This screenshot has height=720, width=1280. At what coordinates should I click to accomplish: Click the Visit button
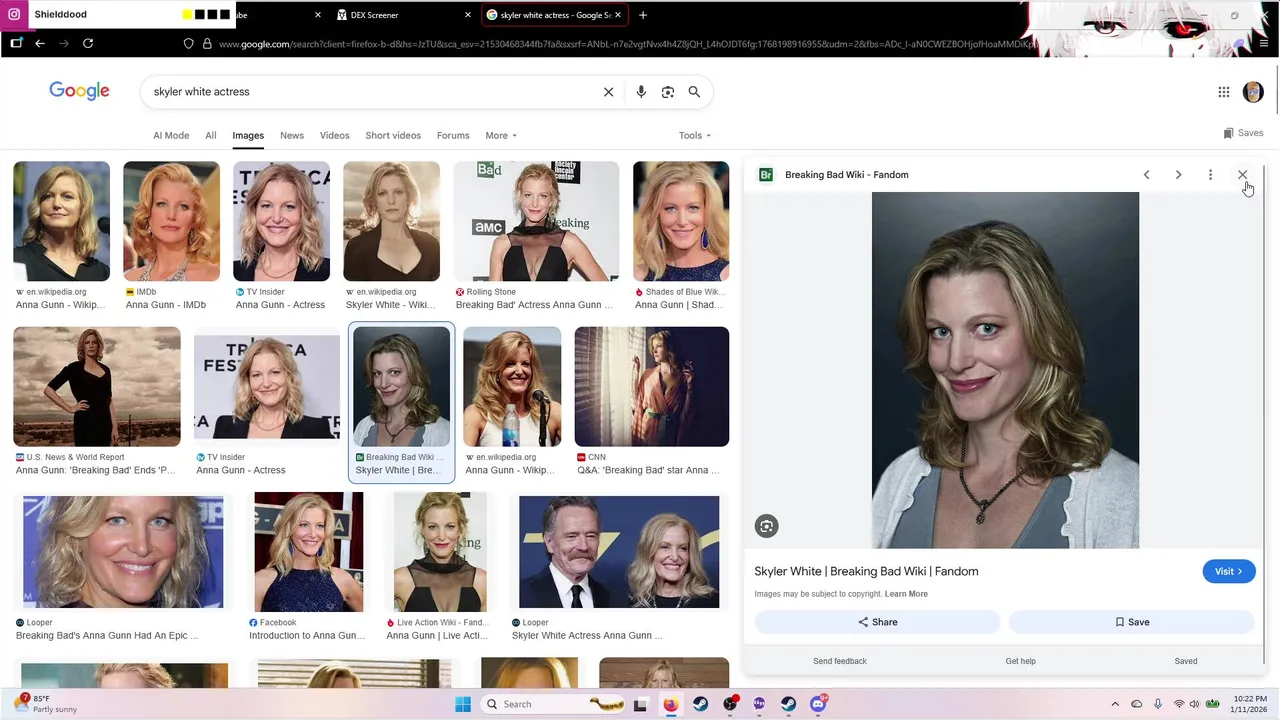point(1229,572)
